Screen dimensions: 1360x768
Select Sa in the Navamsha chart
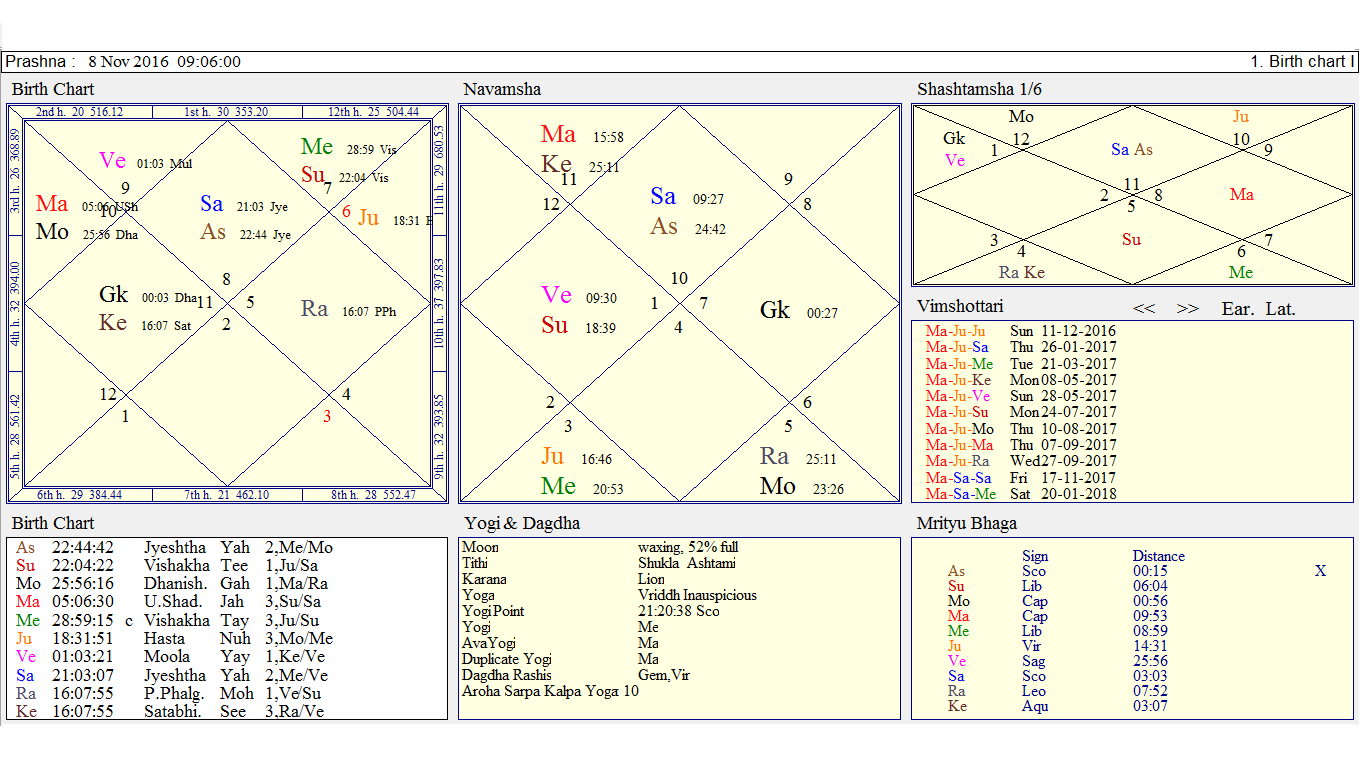coord(662,197)
